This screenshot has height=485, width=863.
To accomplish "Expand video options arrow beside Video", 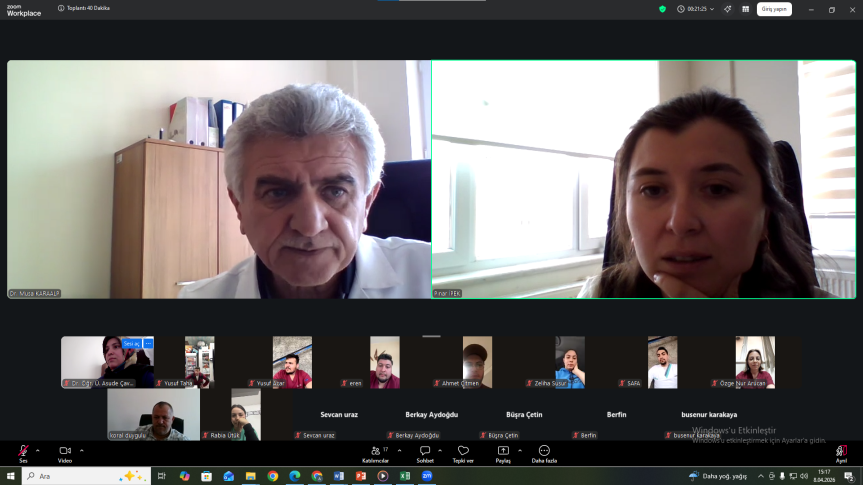I will [x=82, y=450].
